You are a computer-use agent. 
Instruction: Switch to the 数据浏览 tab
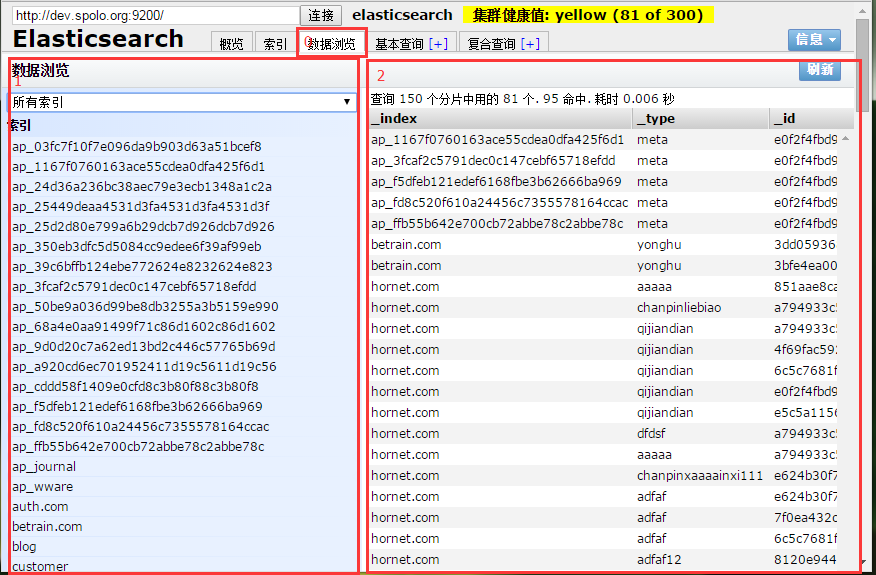332,44
